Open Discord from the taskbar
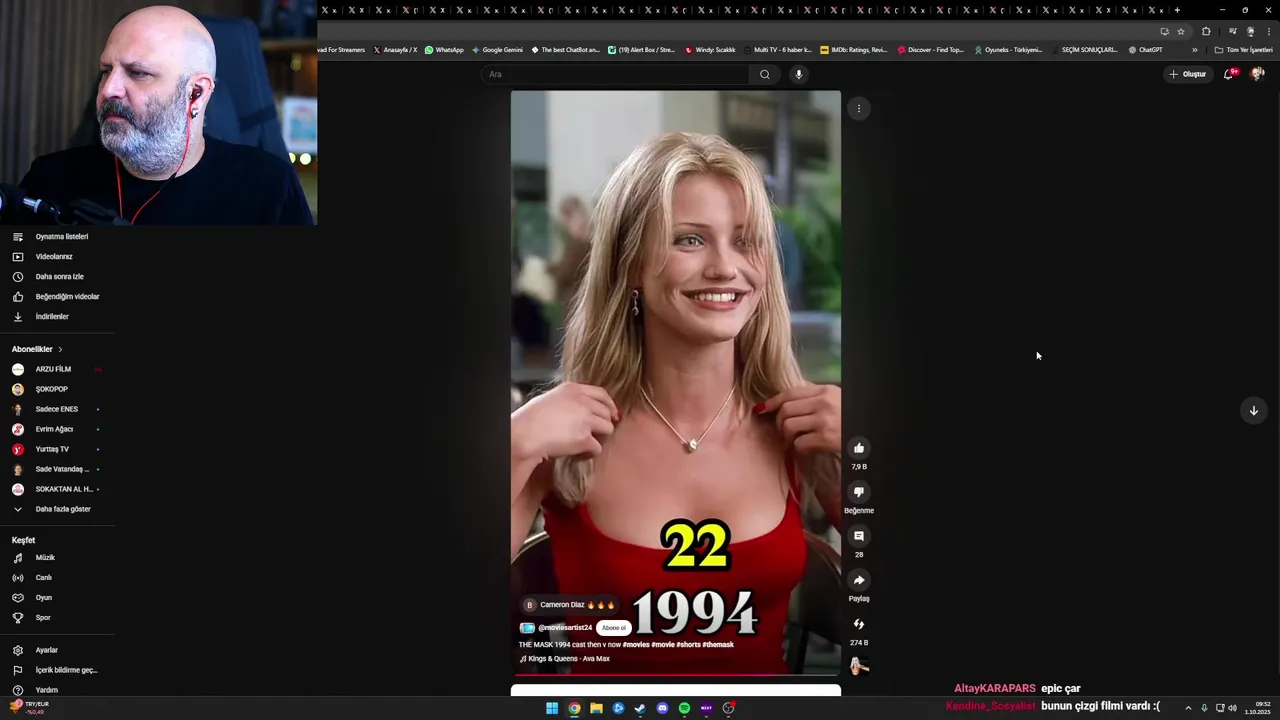Screen dimensions: 1280x720 (662, 708)
